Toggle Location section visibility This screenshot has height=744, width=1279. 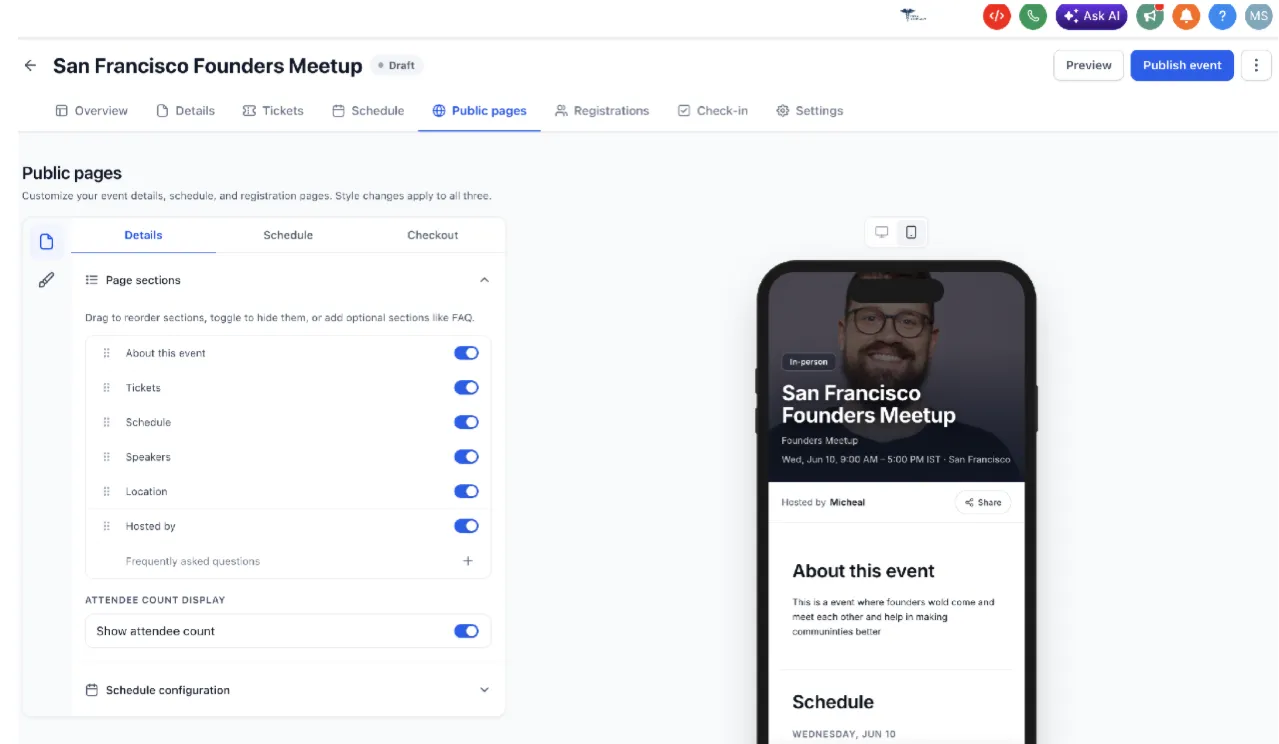point(466,492)
